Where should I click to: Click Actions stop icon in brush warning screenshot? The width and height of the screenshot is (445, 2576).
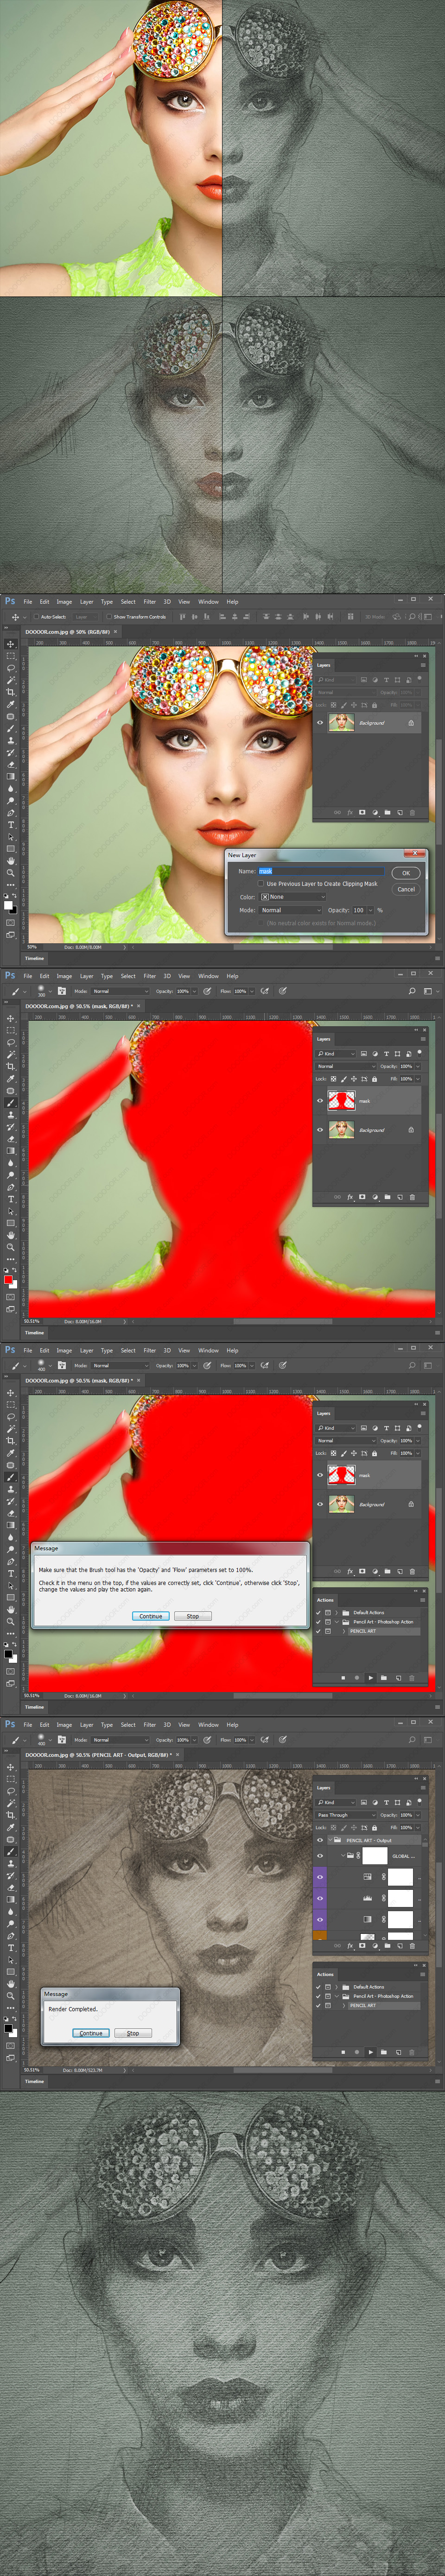(x=343, y=1677)
